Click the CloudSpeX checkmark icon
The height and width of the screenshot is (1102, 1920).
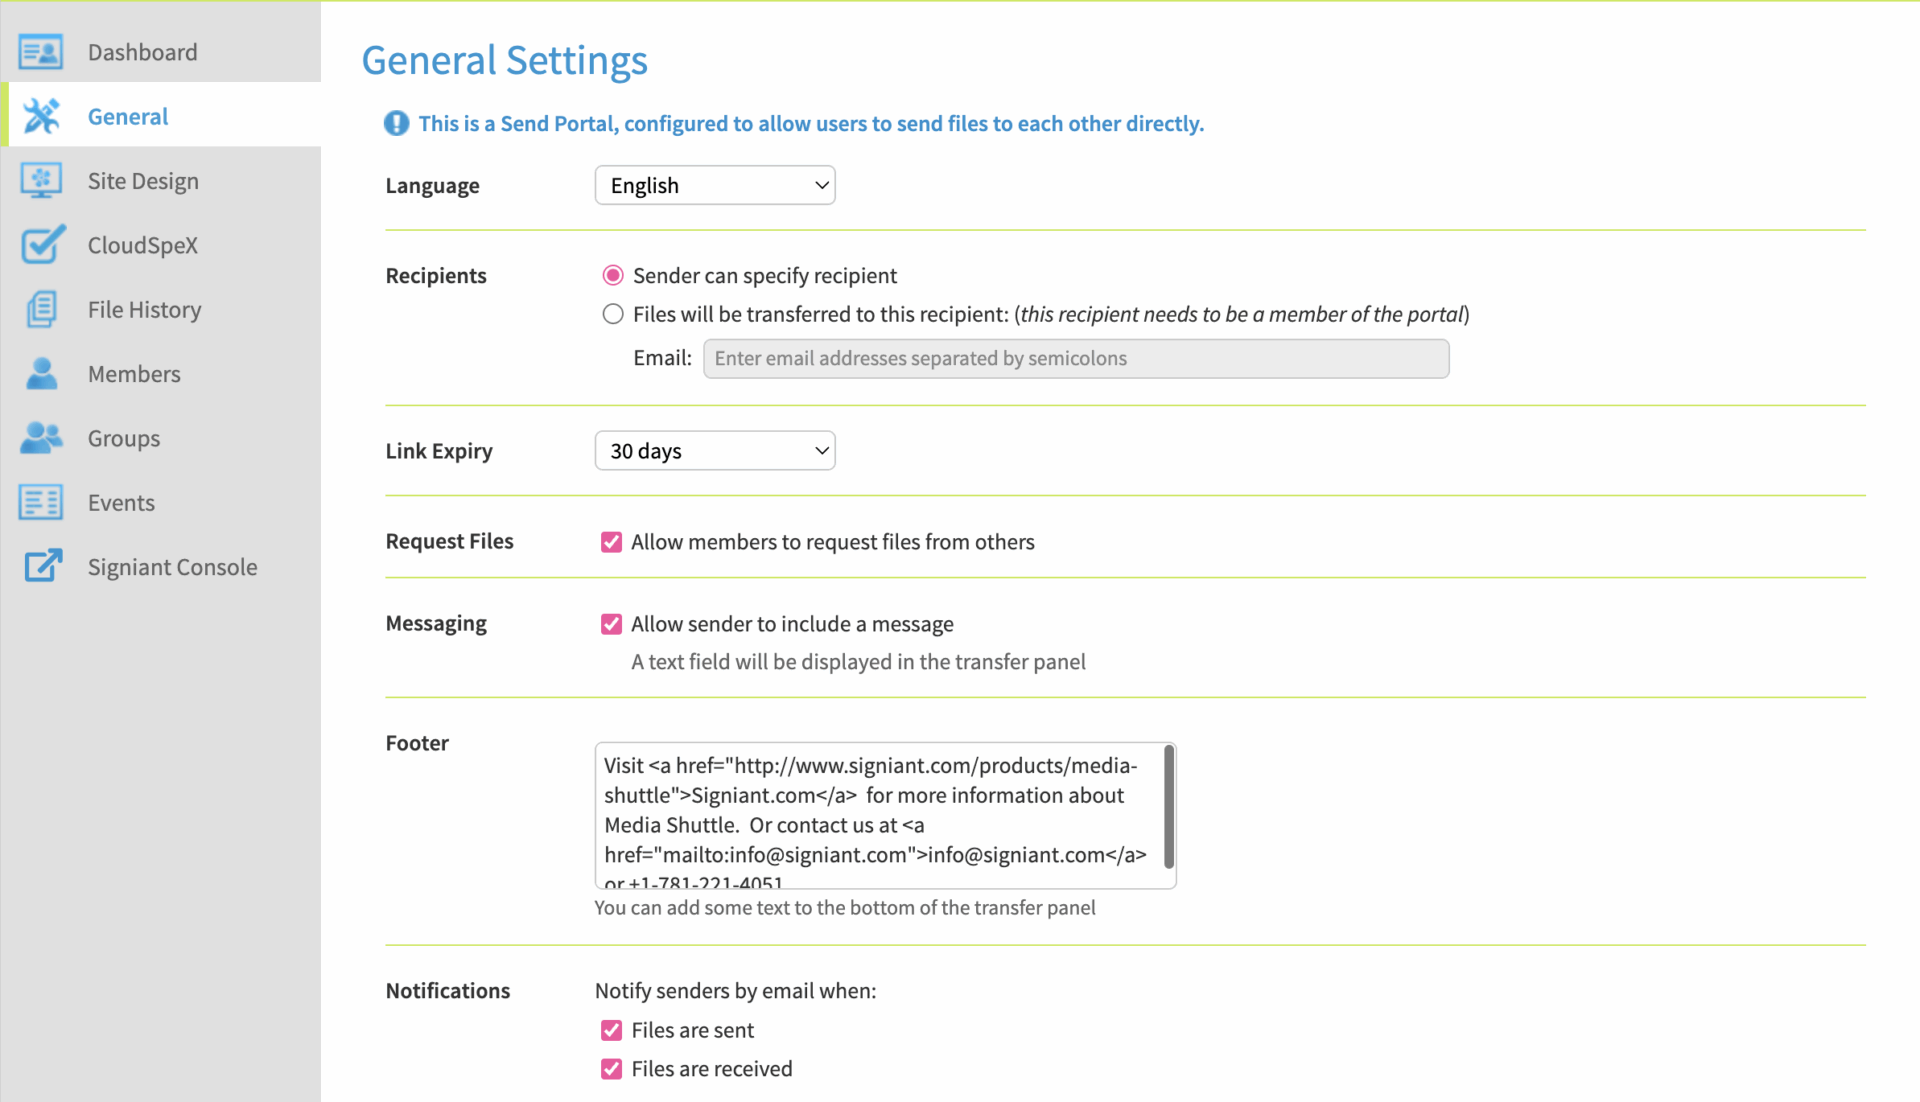[41, 245]
